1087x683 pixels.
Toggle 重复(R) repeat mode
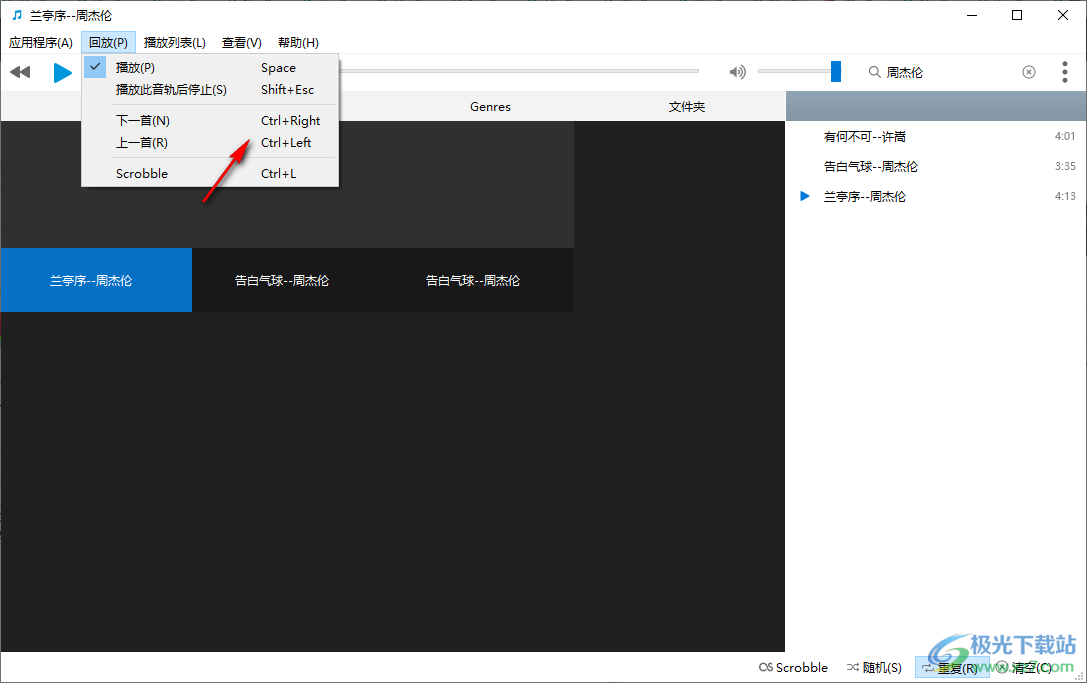click(950, 668)
